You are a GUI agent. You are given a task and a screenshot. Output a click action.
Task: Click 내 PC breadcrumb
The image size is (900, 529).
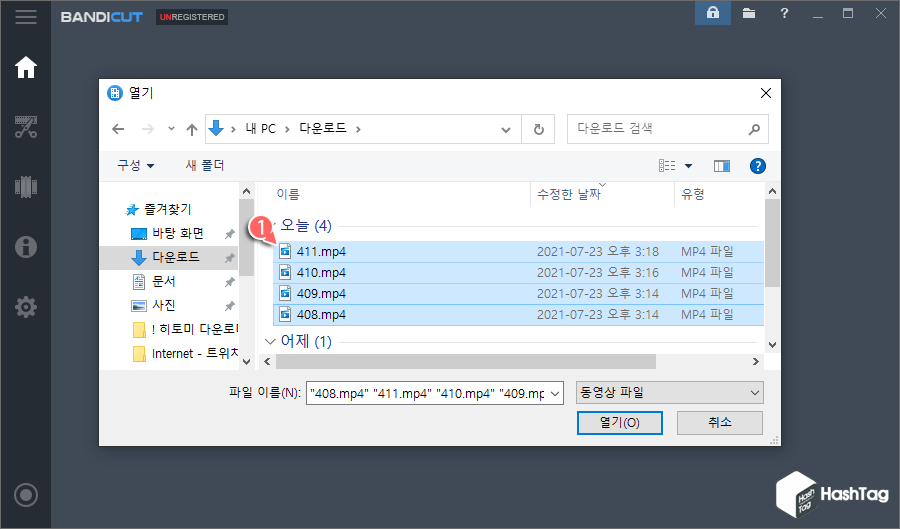[x=261, y=129]
